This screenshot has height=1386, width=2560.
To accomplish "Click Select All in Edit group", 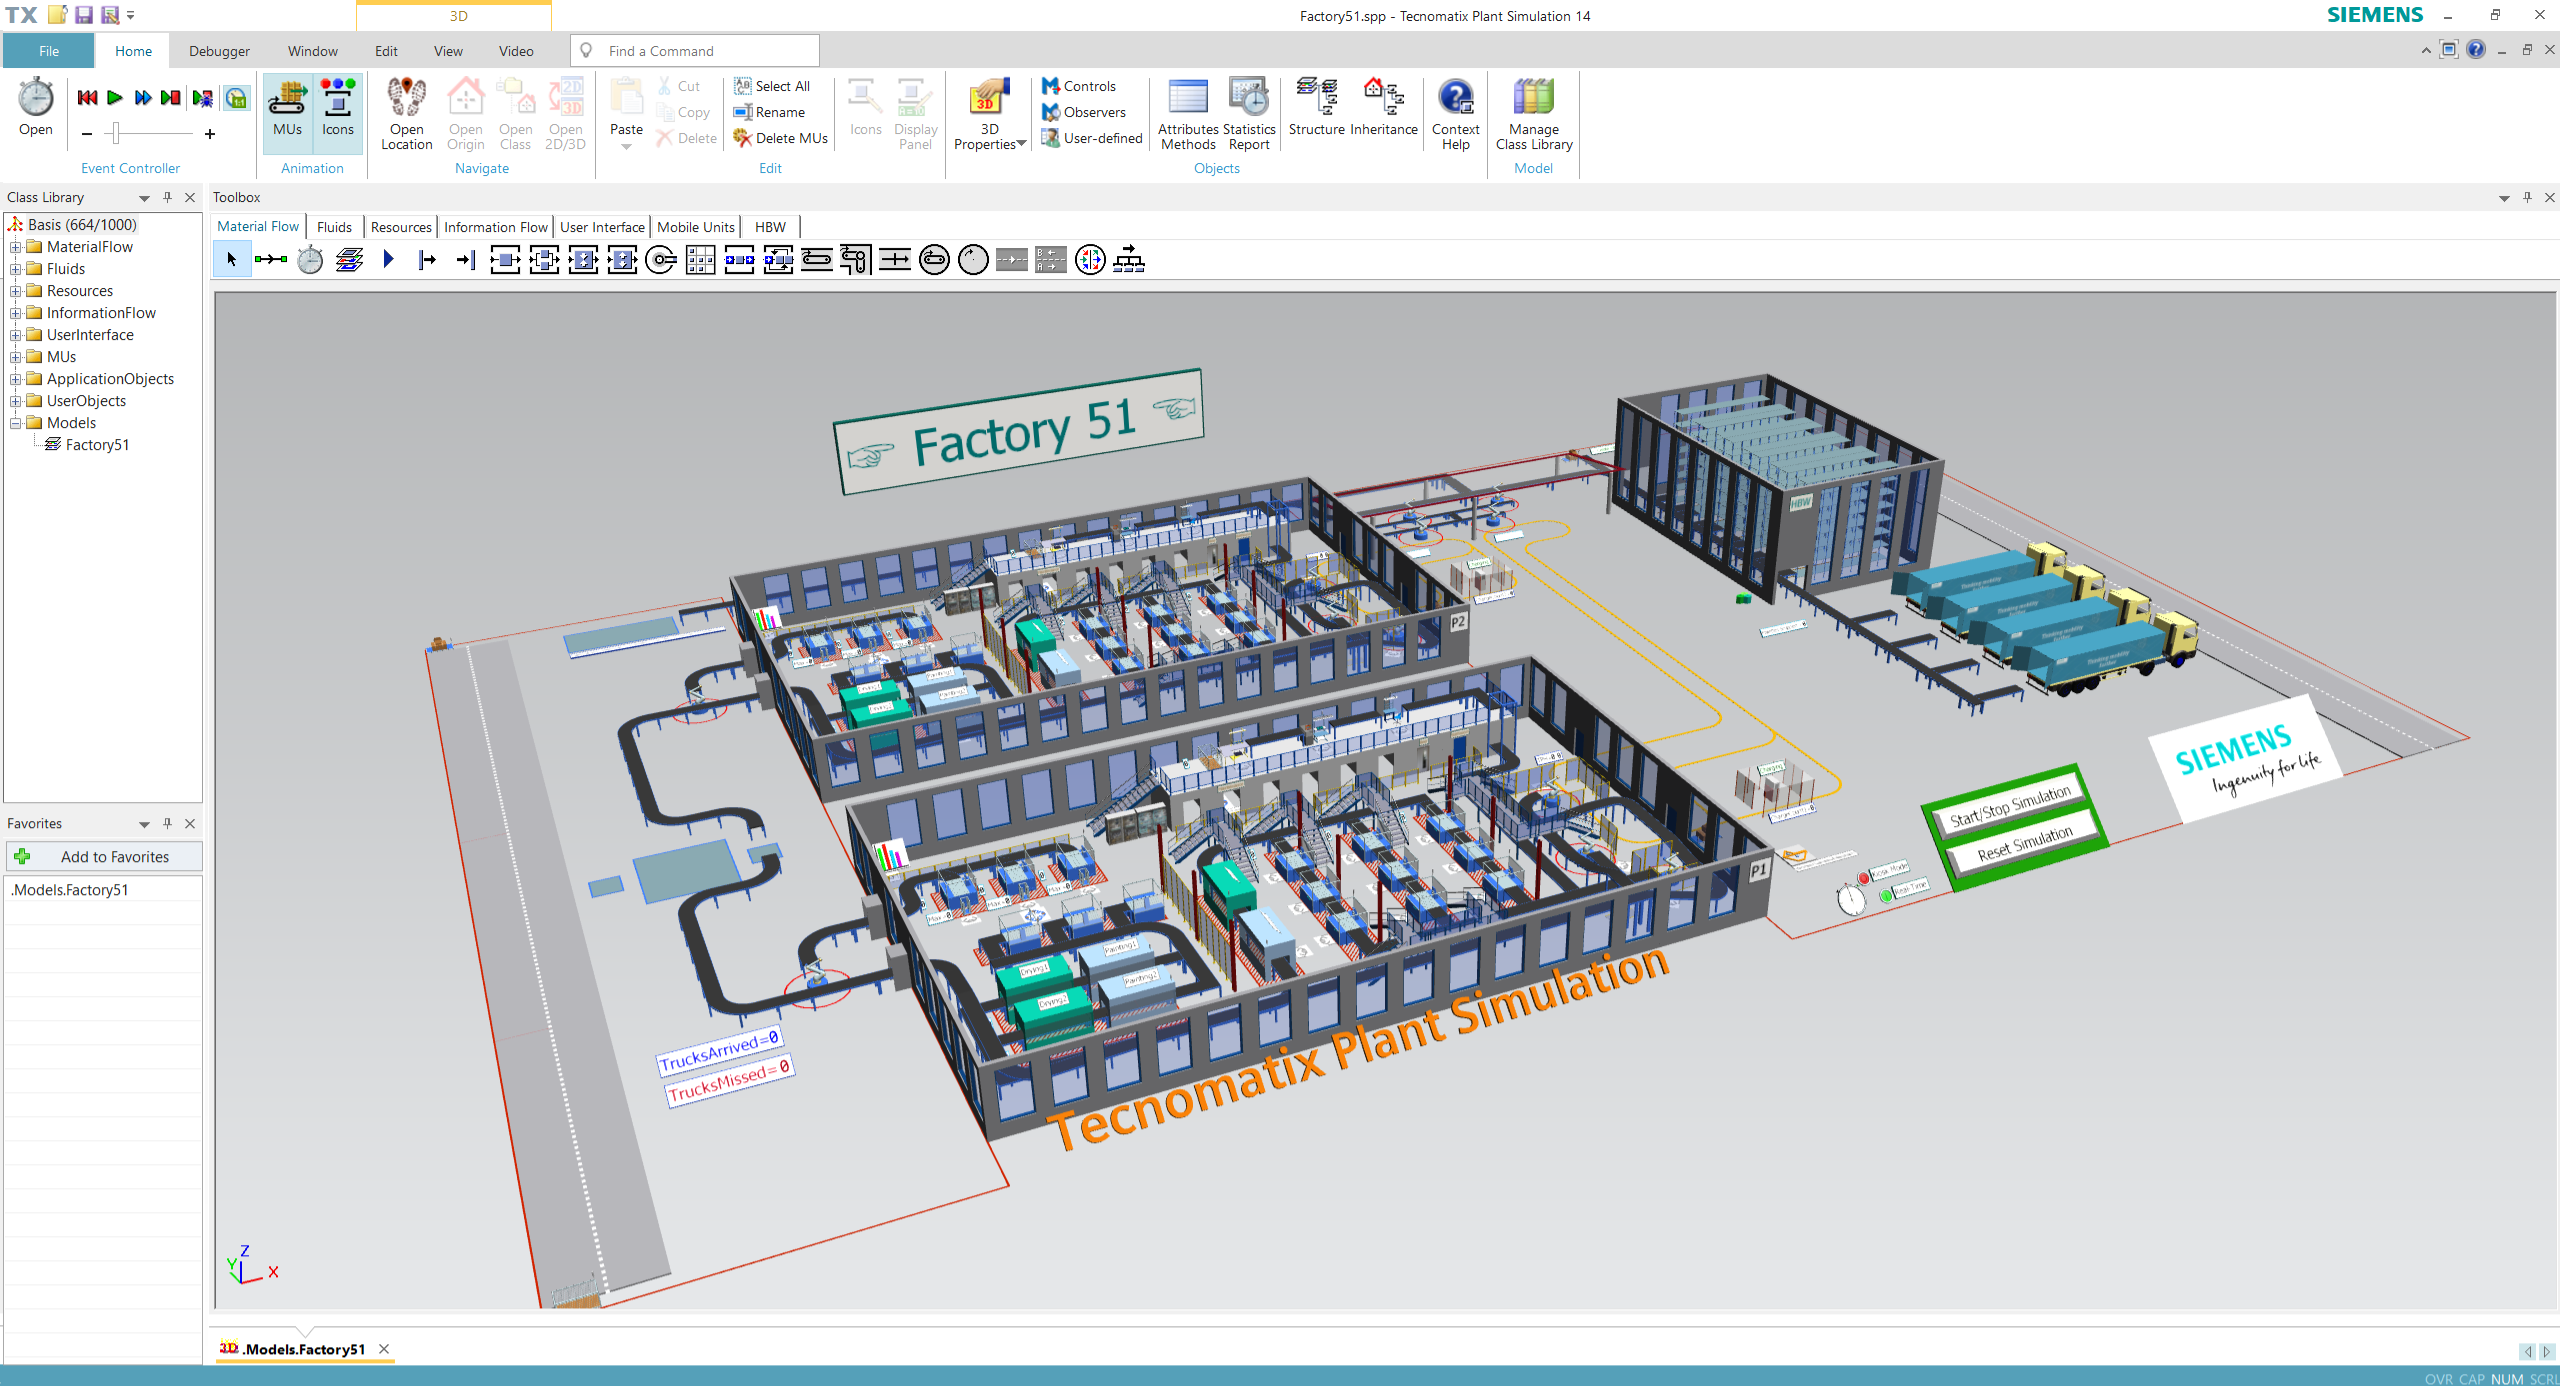I will (771, 86).
